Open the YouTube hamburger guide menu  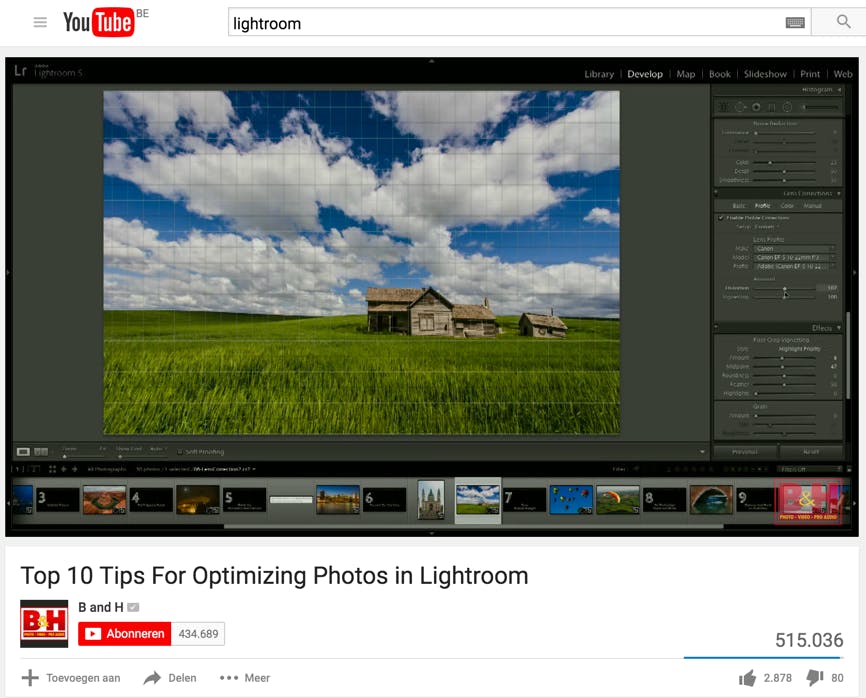click(40, 23)
